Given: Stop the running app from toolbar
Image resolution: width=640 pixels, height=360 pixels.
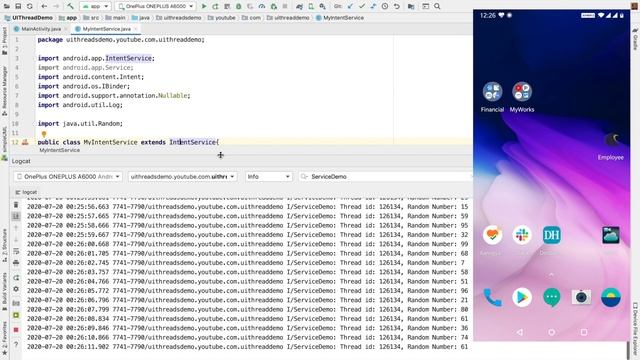Looking at the screenshot, I should pyautogui.click(x=285, y=6).
